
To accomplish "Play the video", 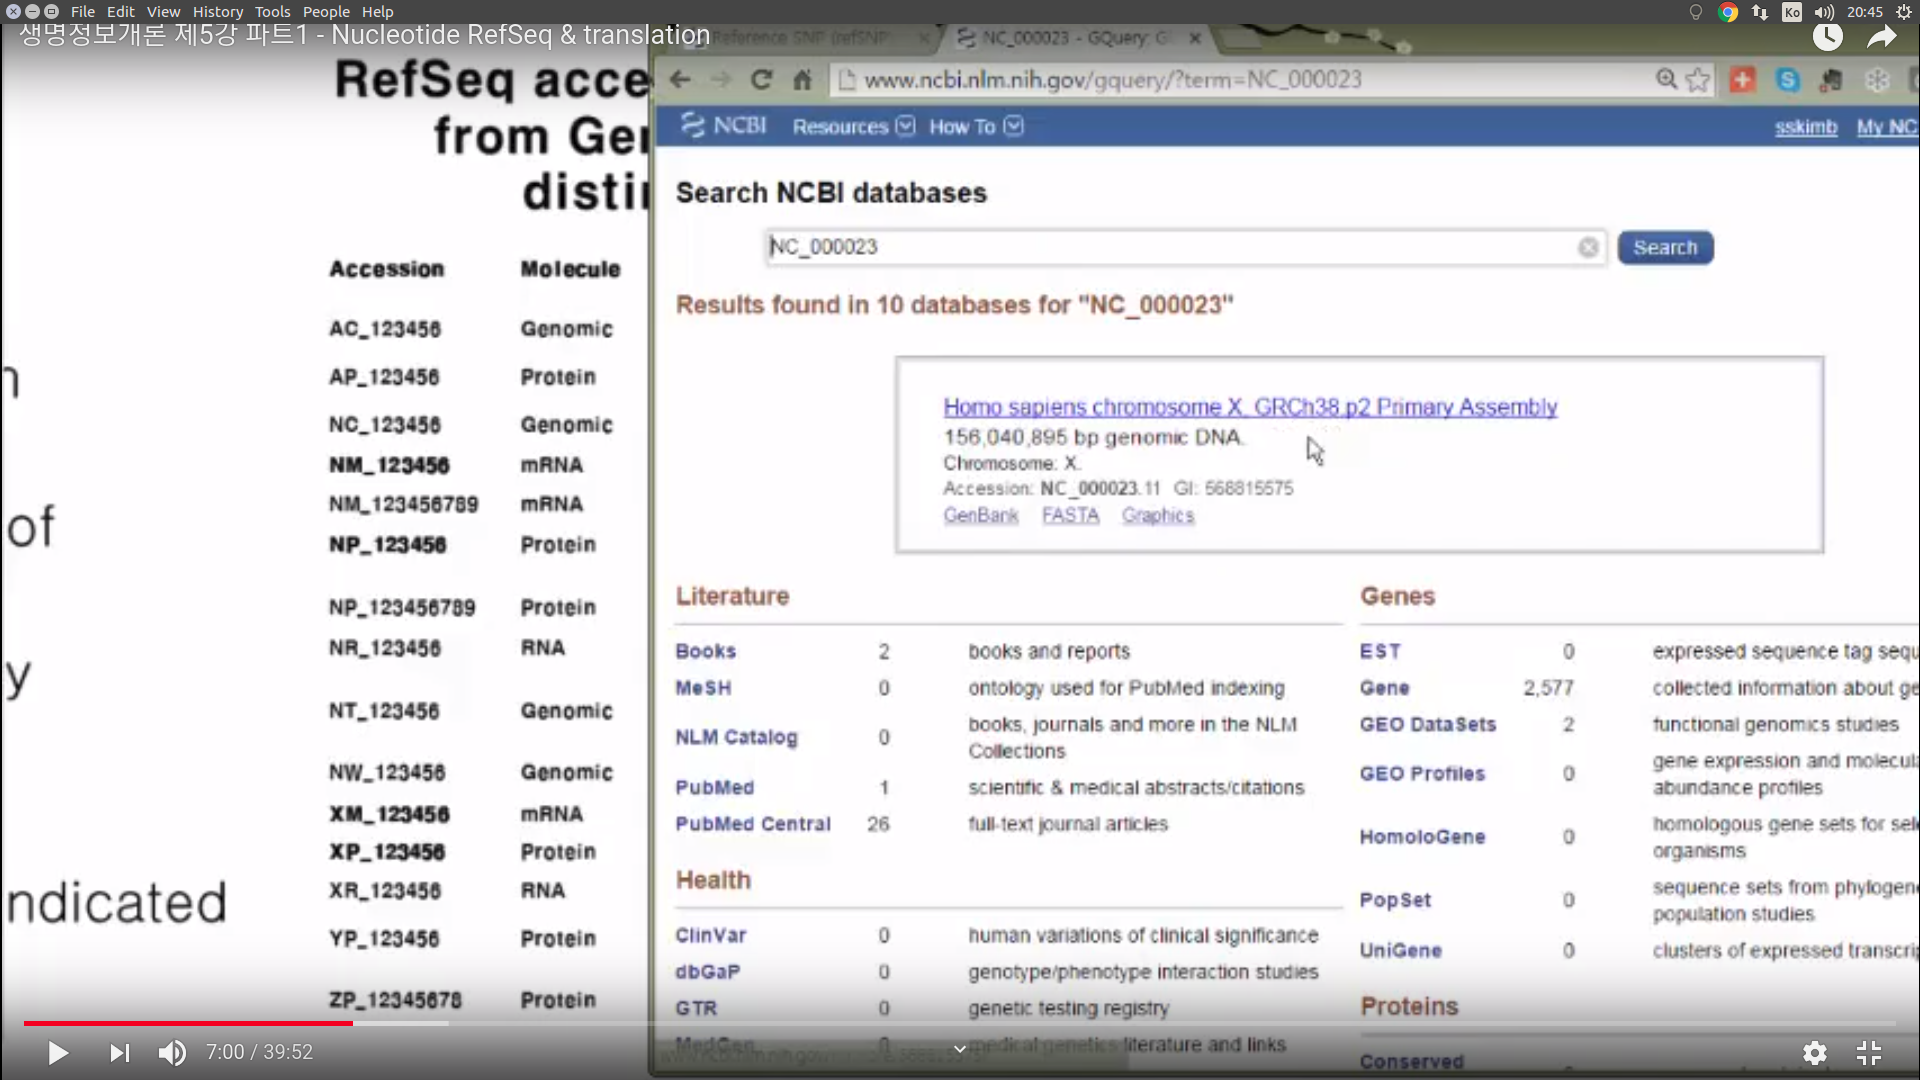I will tap(57, 1053).
